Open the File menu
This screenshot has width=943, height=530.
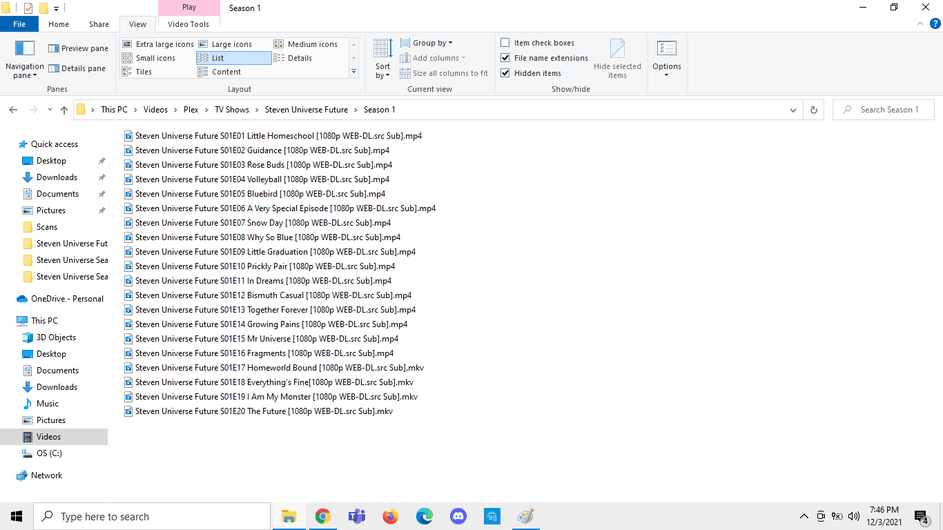[19, 24]
